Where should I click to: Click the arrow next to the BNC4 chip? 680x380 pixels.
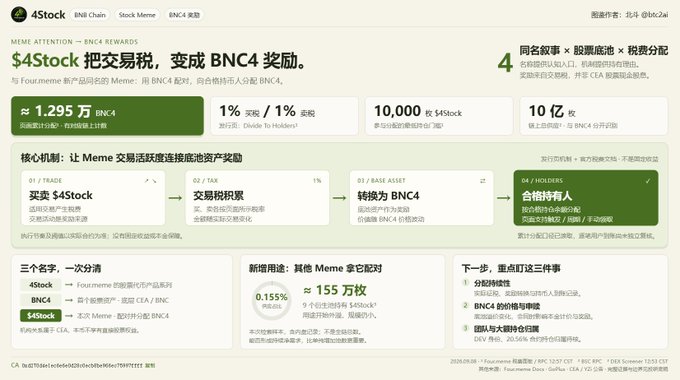[x=69, y=300]
